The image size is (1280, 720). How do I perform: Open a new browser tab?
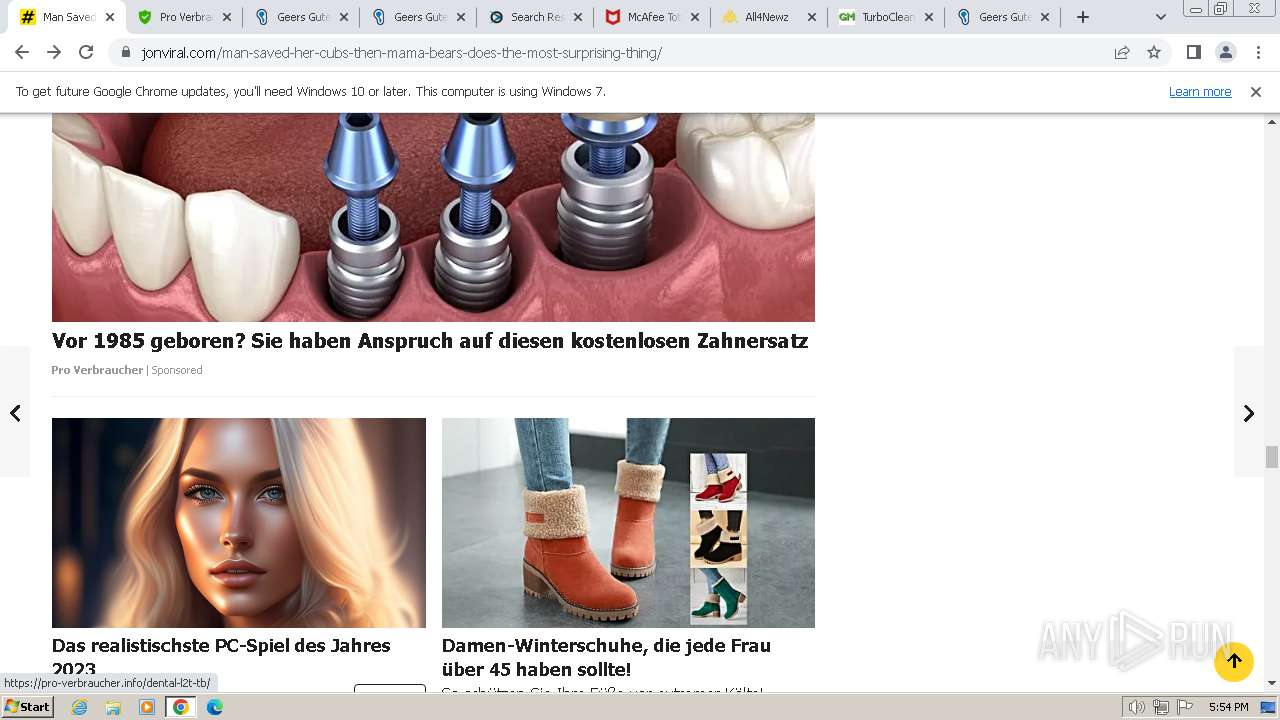(1082, 17)
